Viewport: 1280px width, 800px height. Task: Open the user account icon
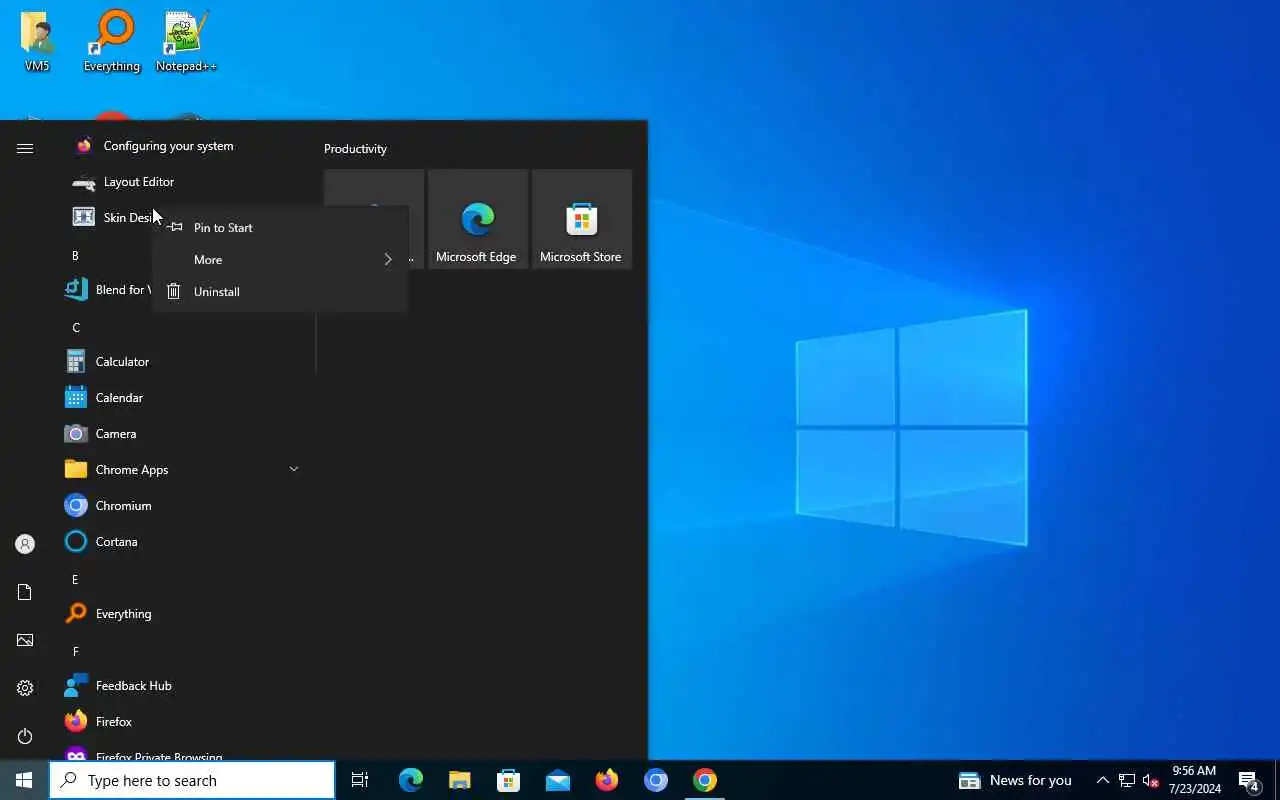click(x=25, y=544)
